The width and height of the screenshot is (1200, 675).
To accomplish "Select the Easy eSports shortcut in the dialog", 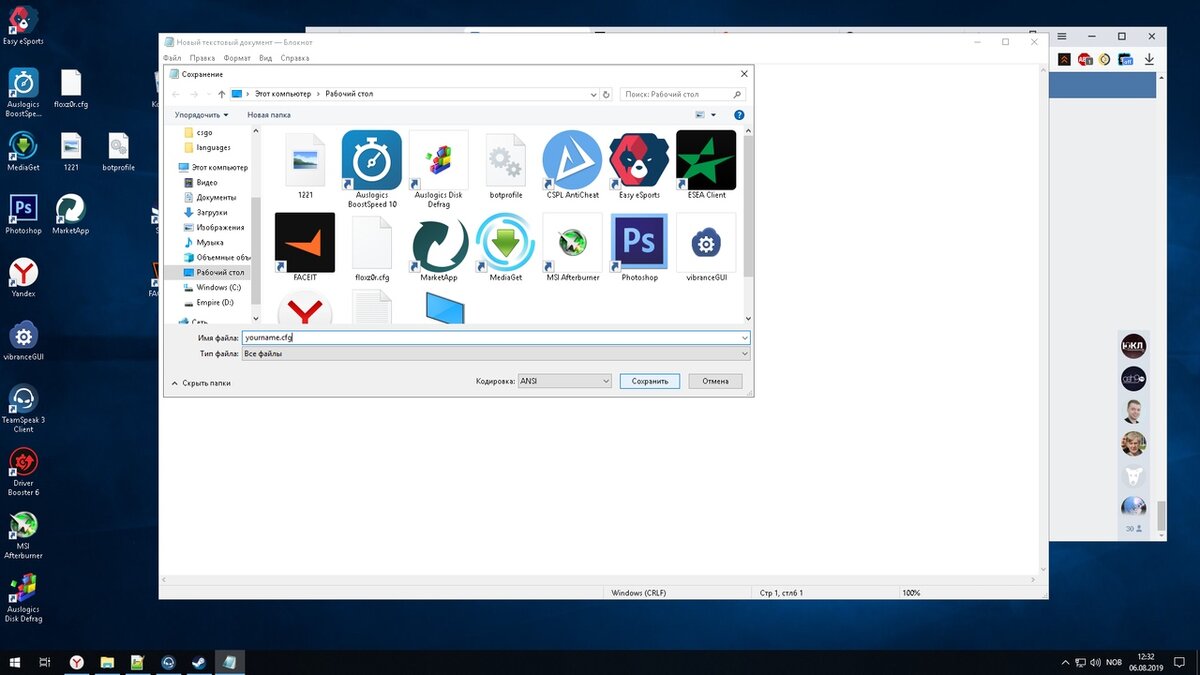I will pos(639,166).
